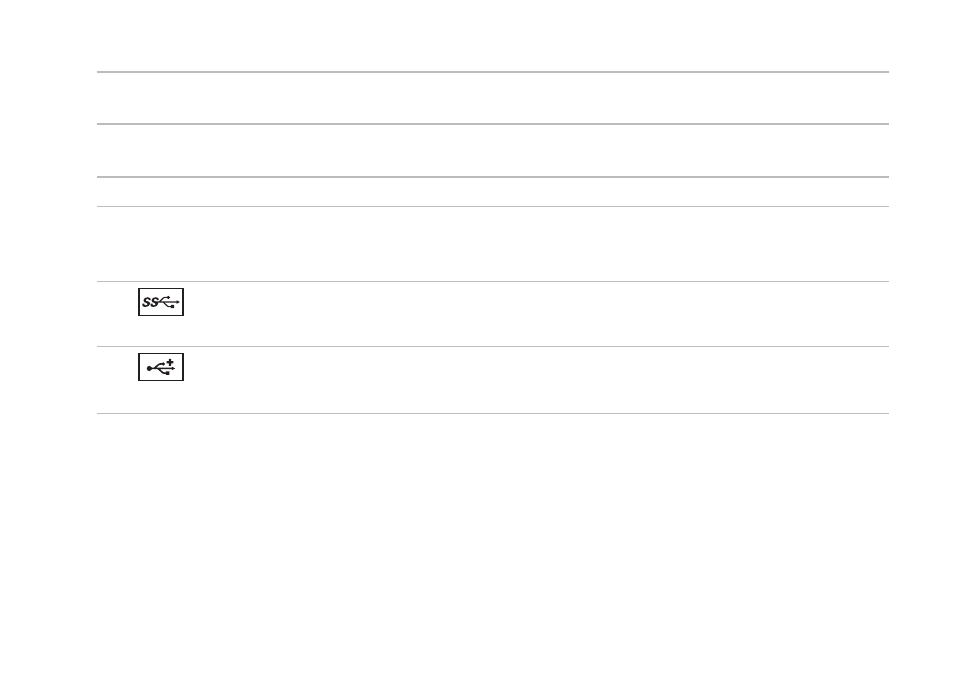
Task: Select the USB PowerShare icon with plus sign
Action: tap(161, 367)
